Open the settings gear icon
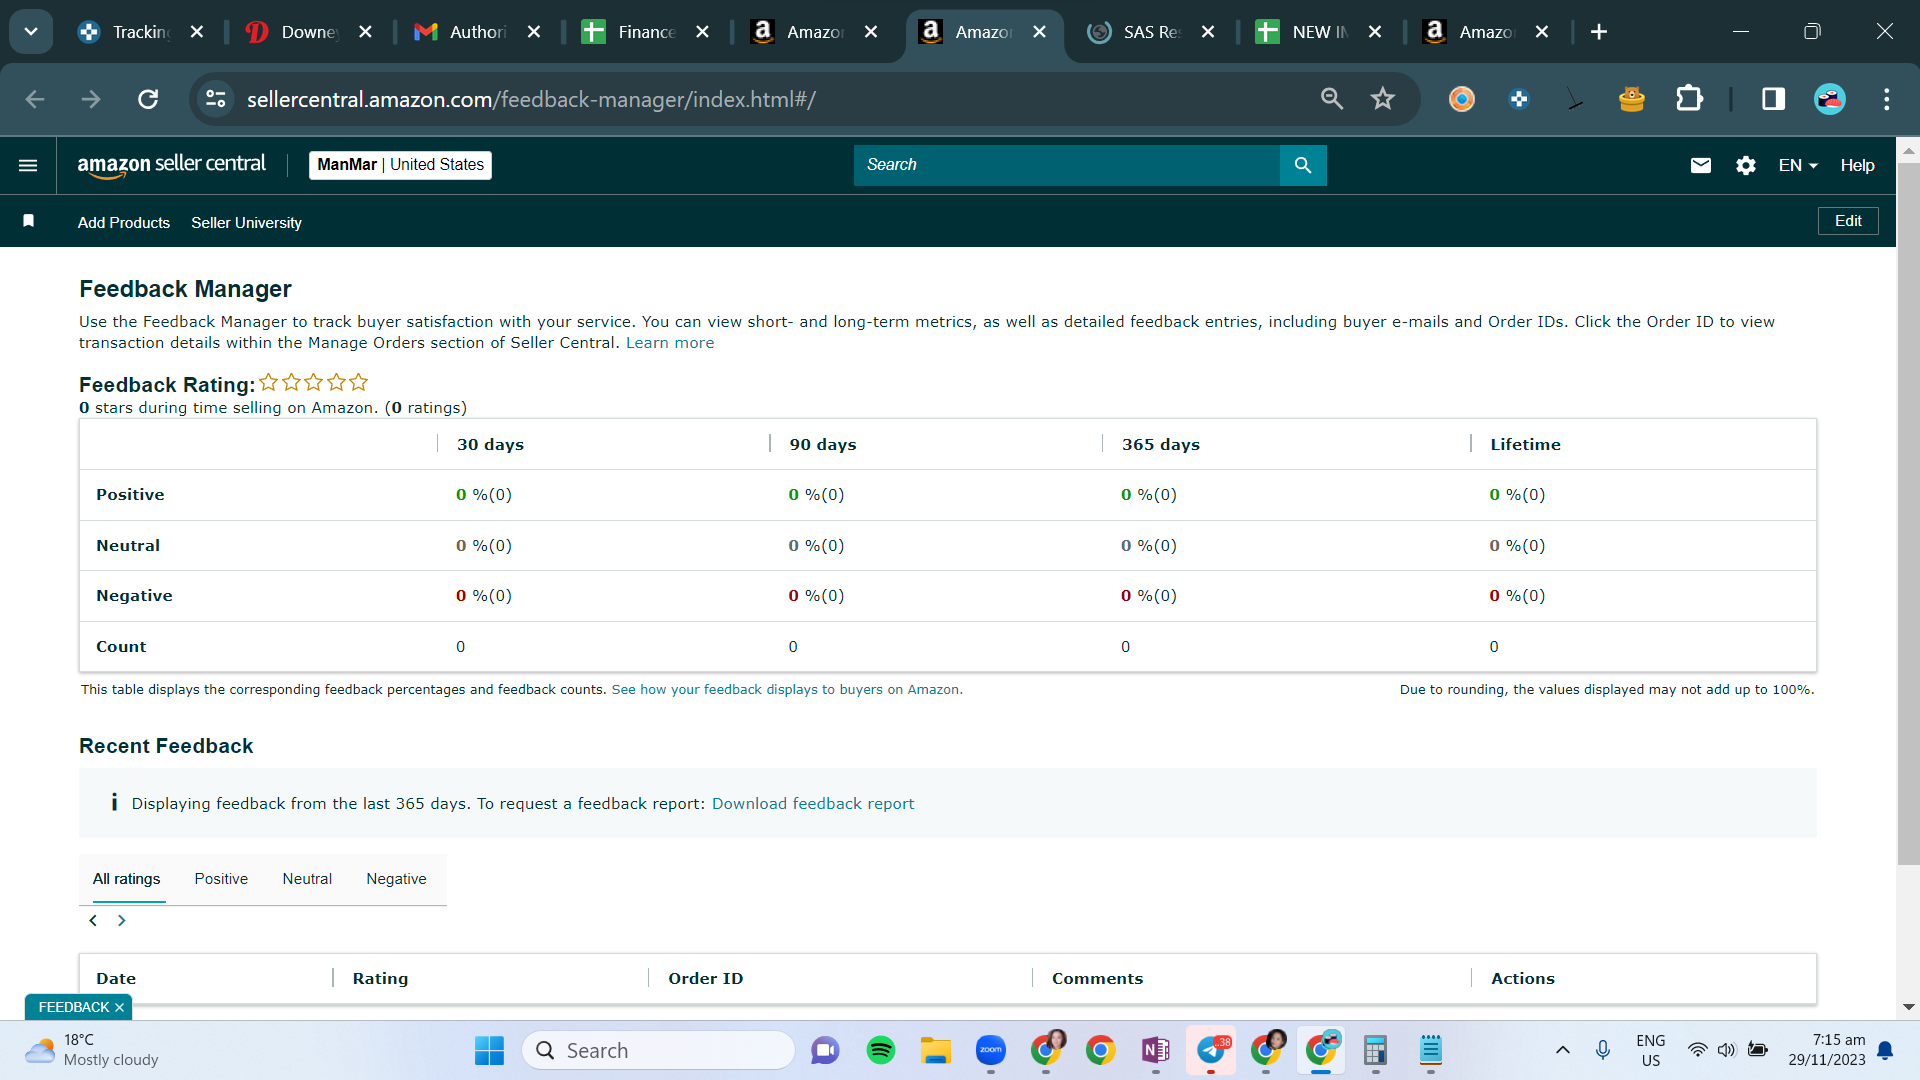This screenshot has height=1080, width=1920. pyautogui.click(x=1745, y=165)
